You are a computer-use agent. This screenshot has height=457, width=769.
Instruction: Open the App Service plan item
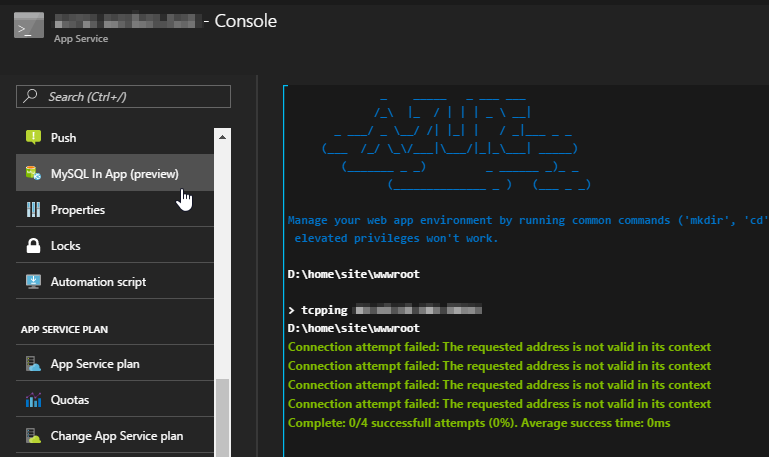[x=115, y=364]
